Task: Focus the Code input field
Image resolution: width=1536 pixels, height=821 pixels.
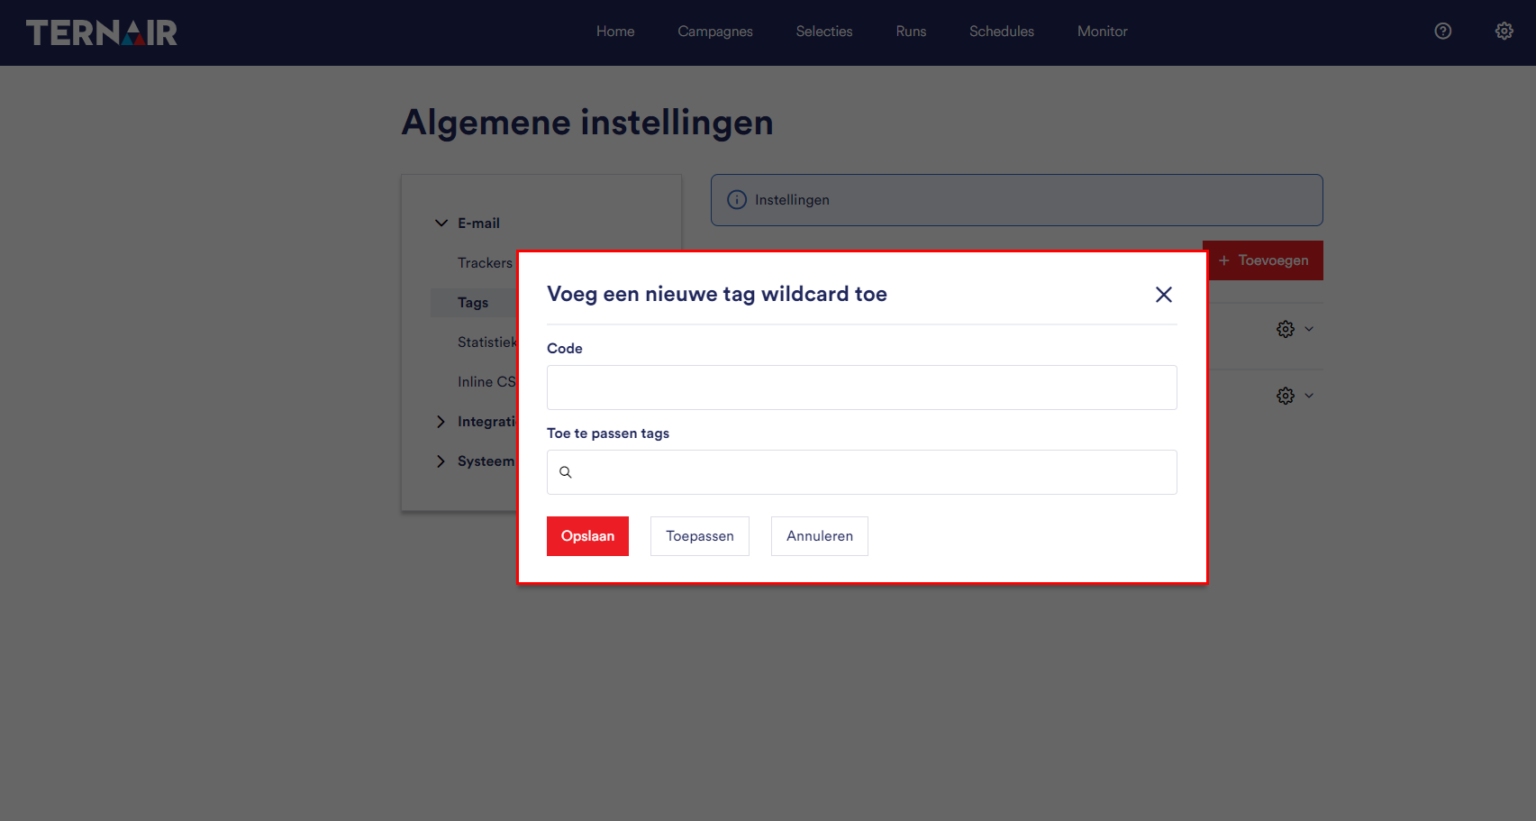Action: click(862, 387)
